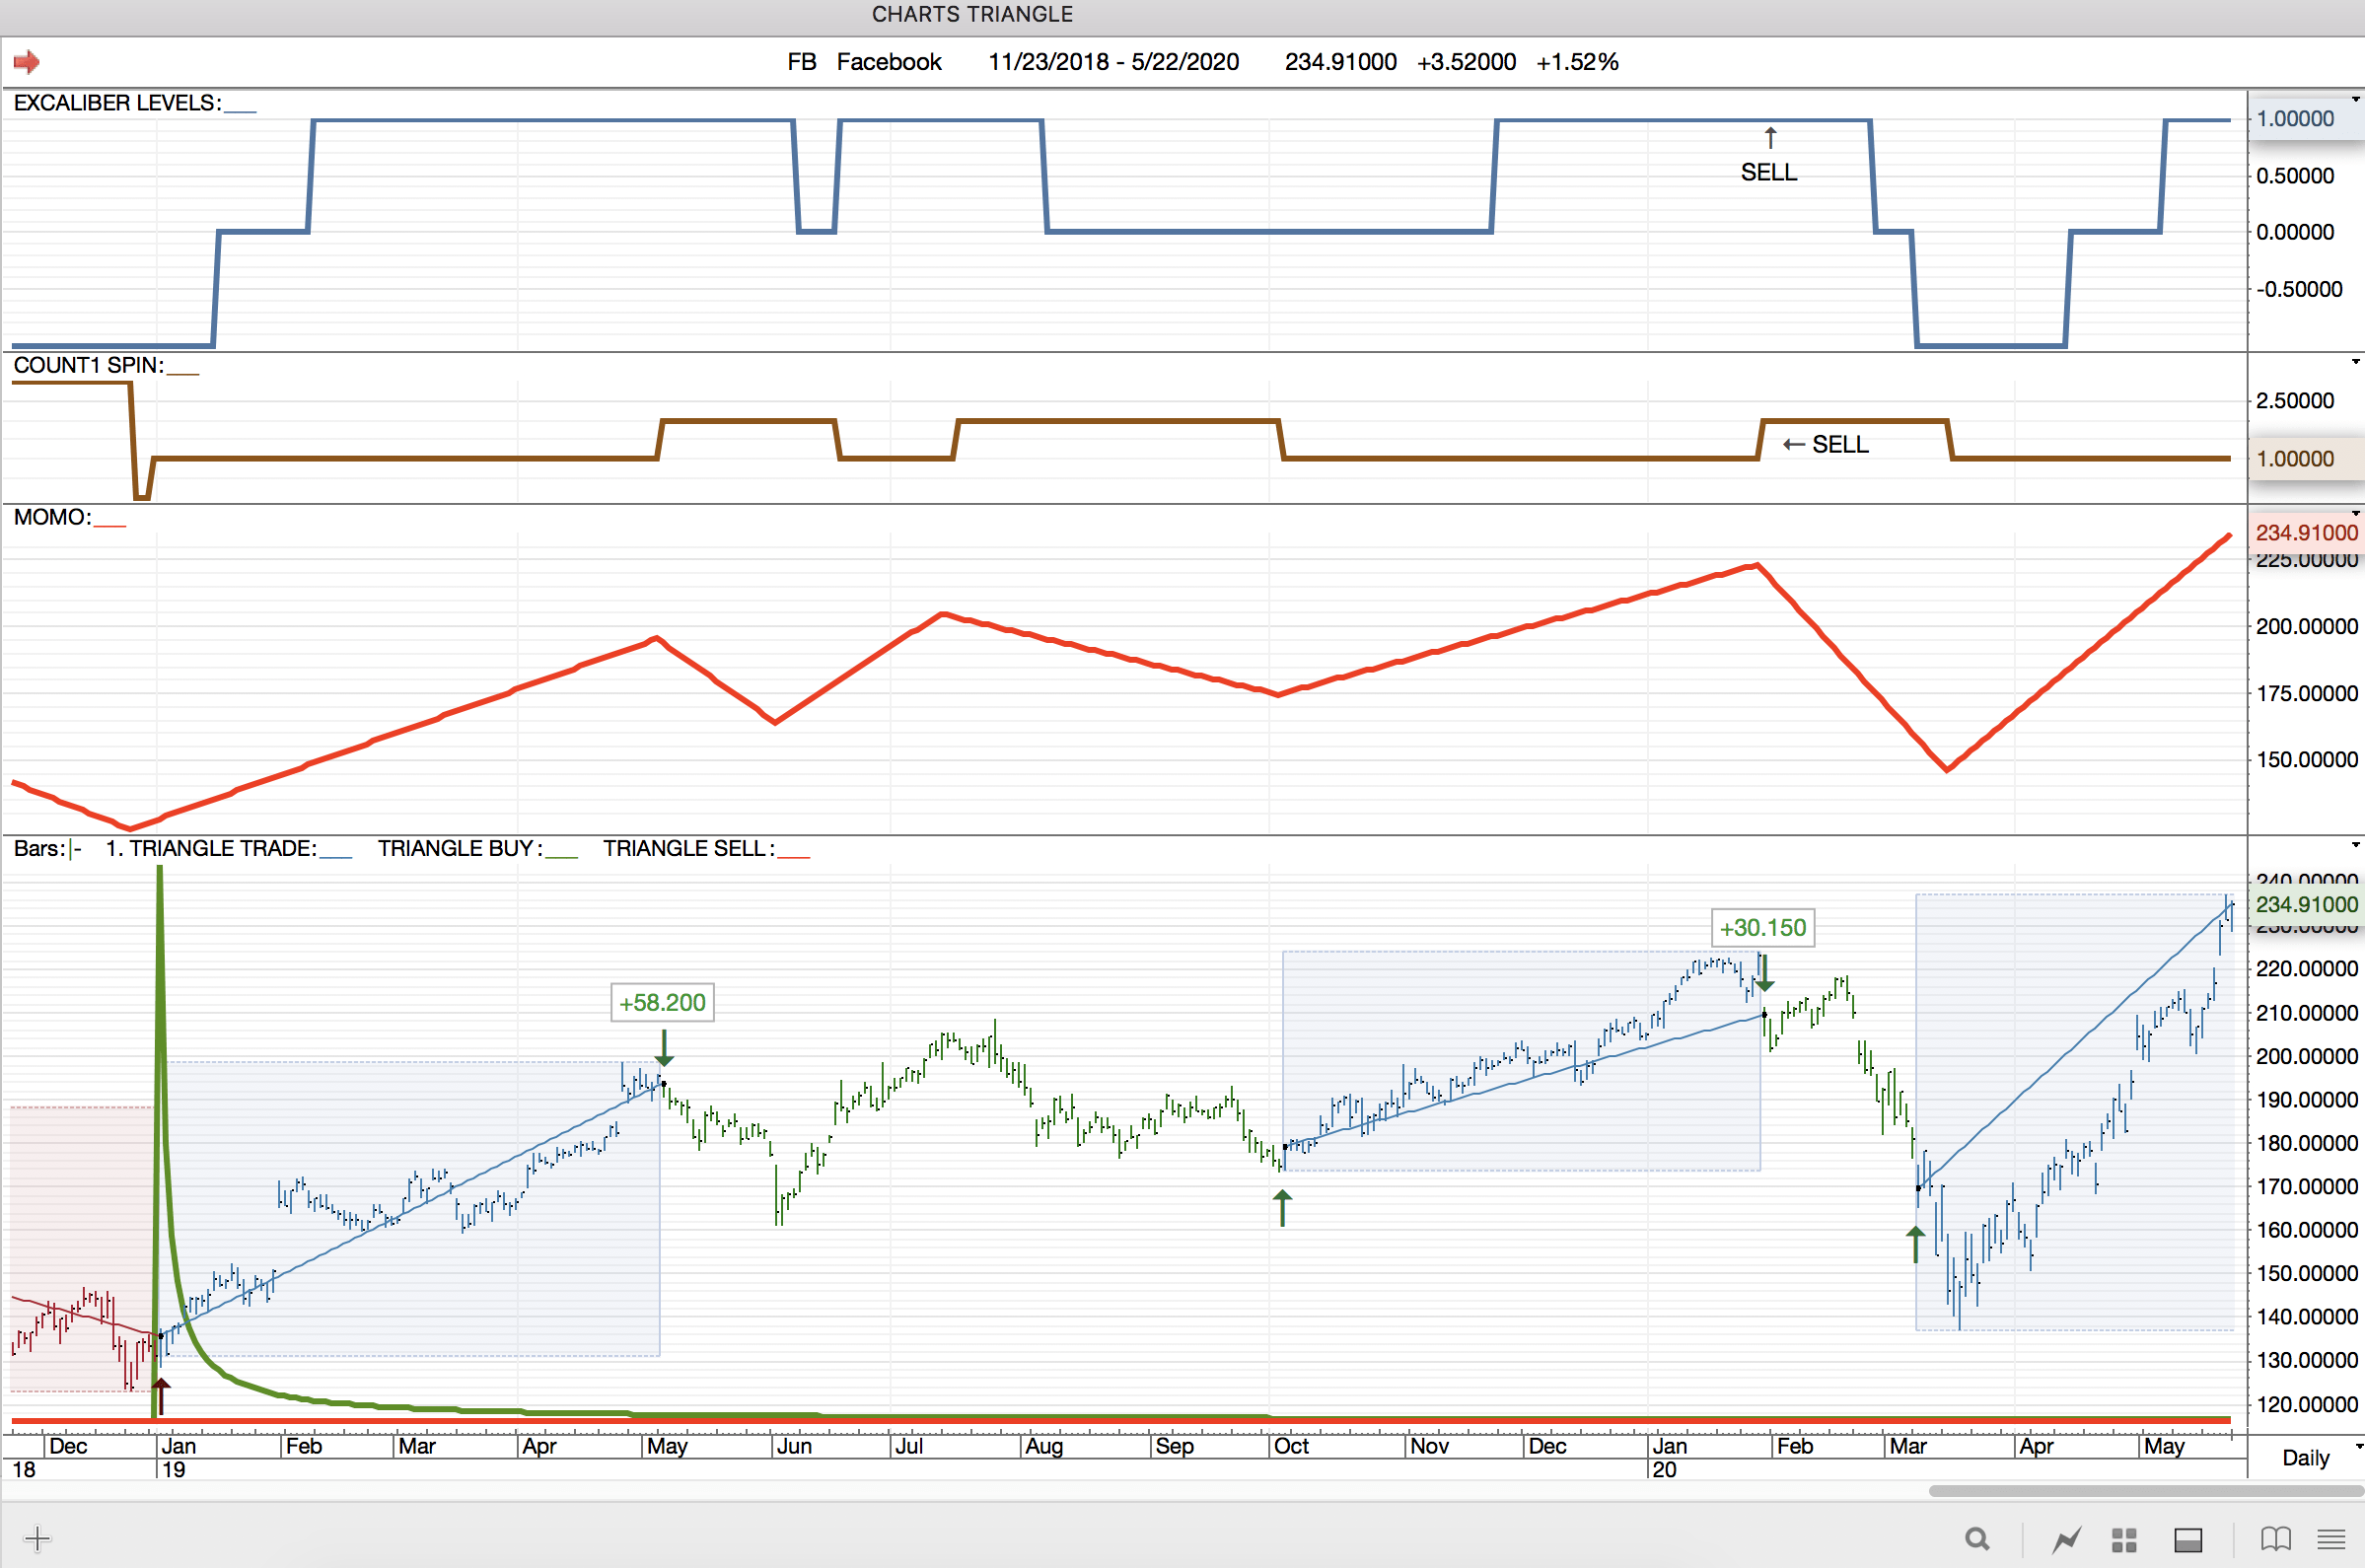This screenshot has height=1568, width=2365.
Task: Click the +58.200 profit label box
Action: click(x=662, y=1002)
